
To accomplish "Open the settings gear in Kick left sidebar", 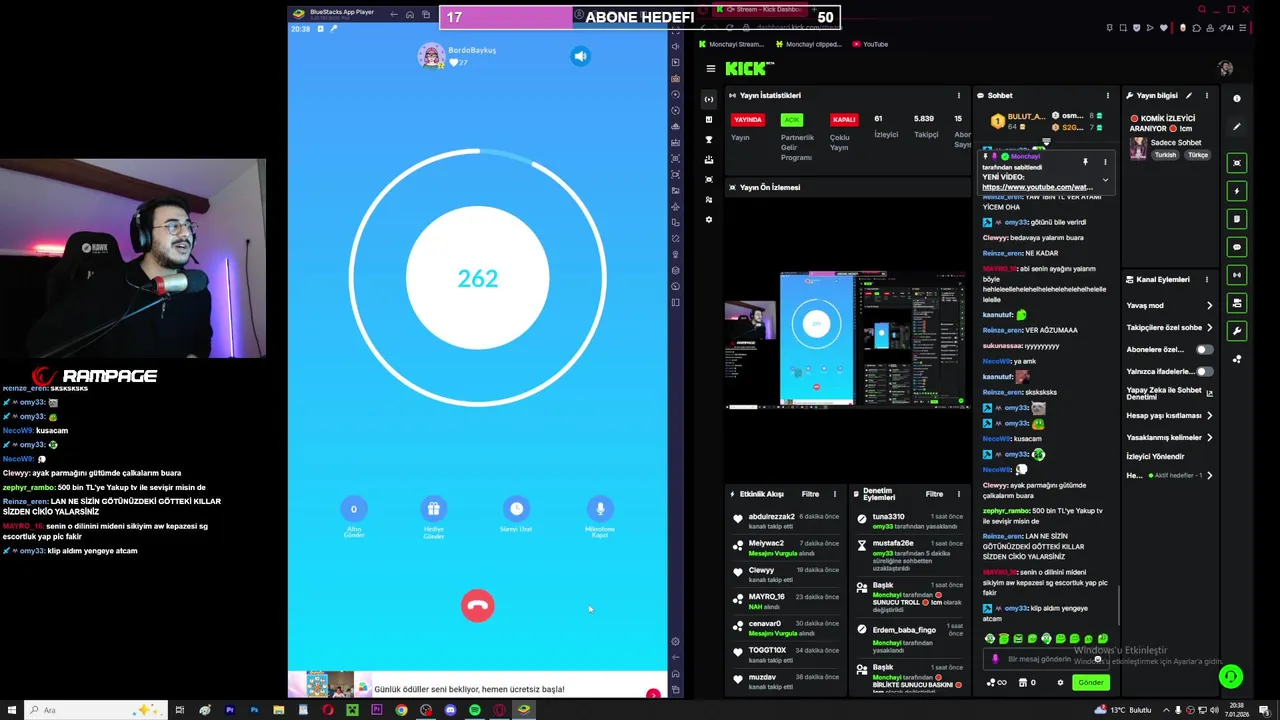I will (709, 219).
